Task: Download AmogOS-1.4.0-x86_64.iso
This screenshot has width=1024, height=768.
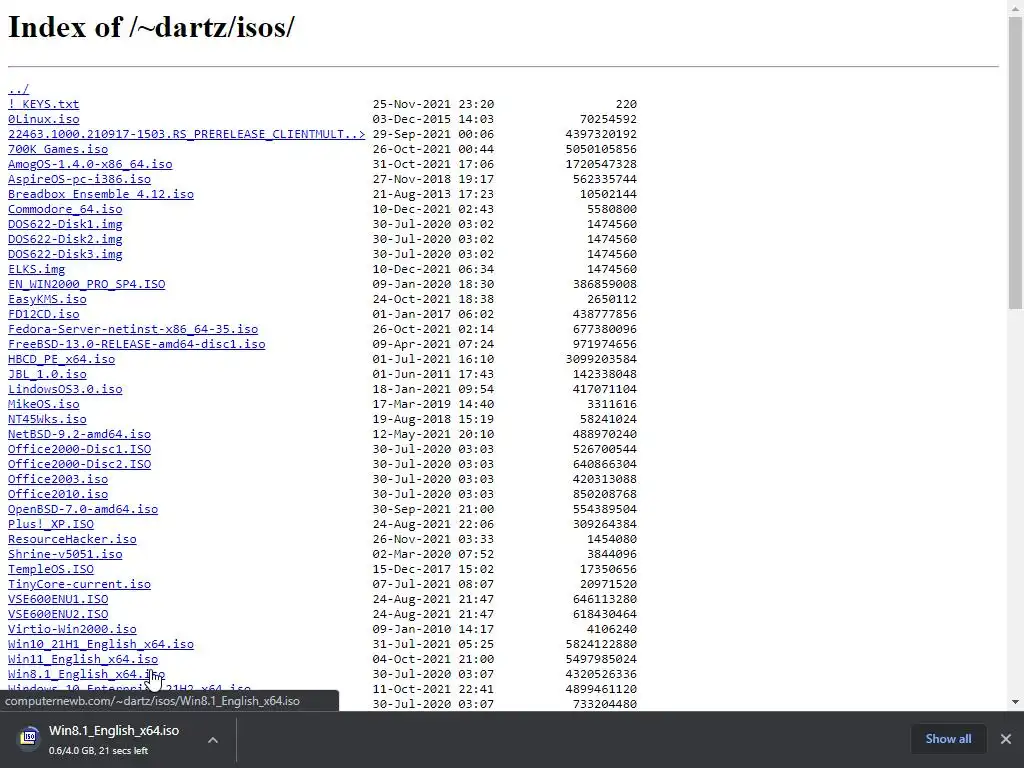Action: pos(90,164)
